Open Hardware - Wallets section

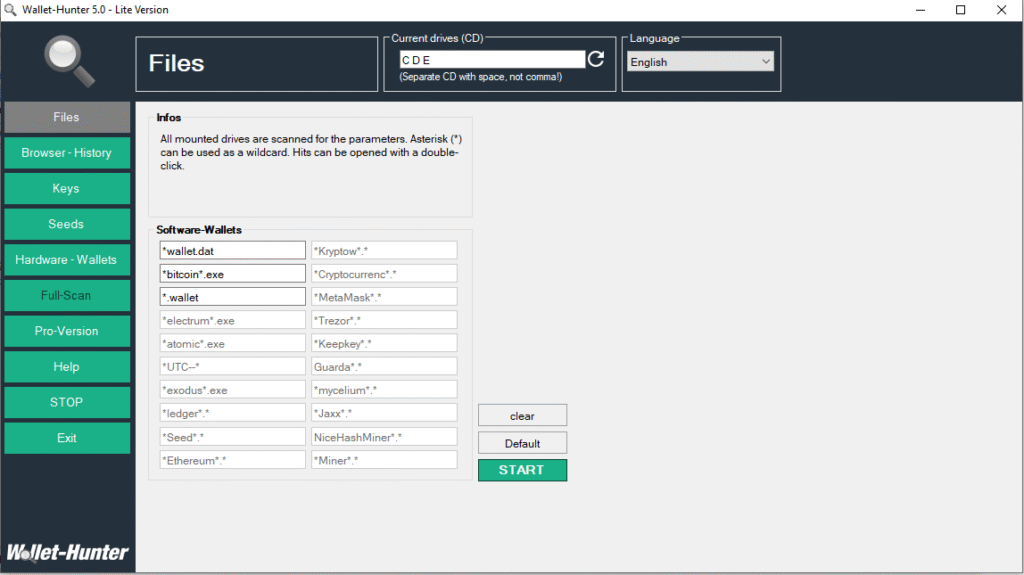67,259
